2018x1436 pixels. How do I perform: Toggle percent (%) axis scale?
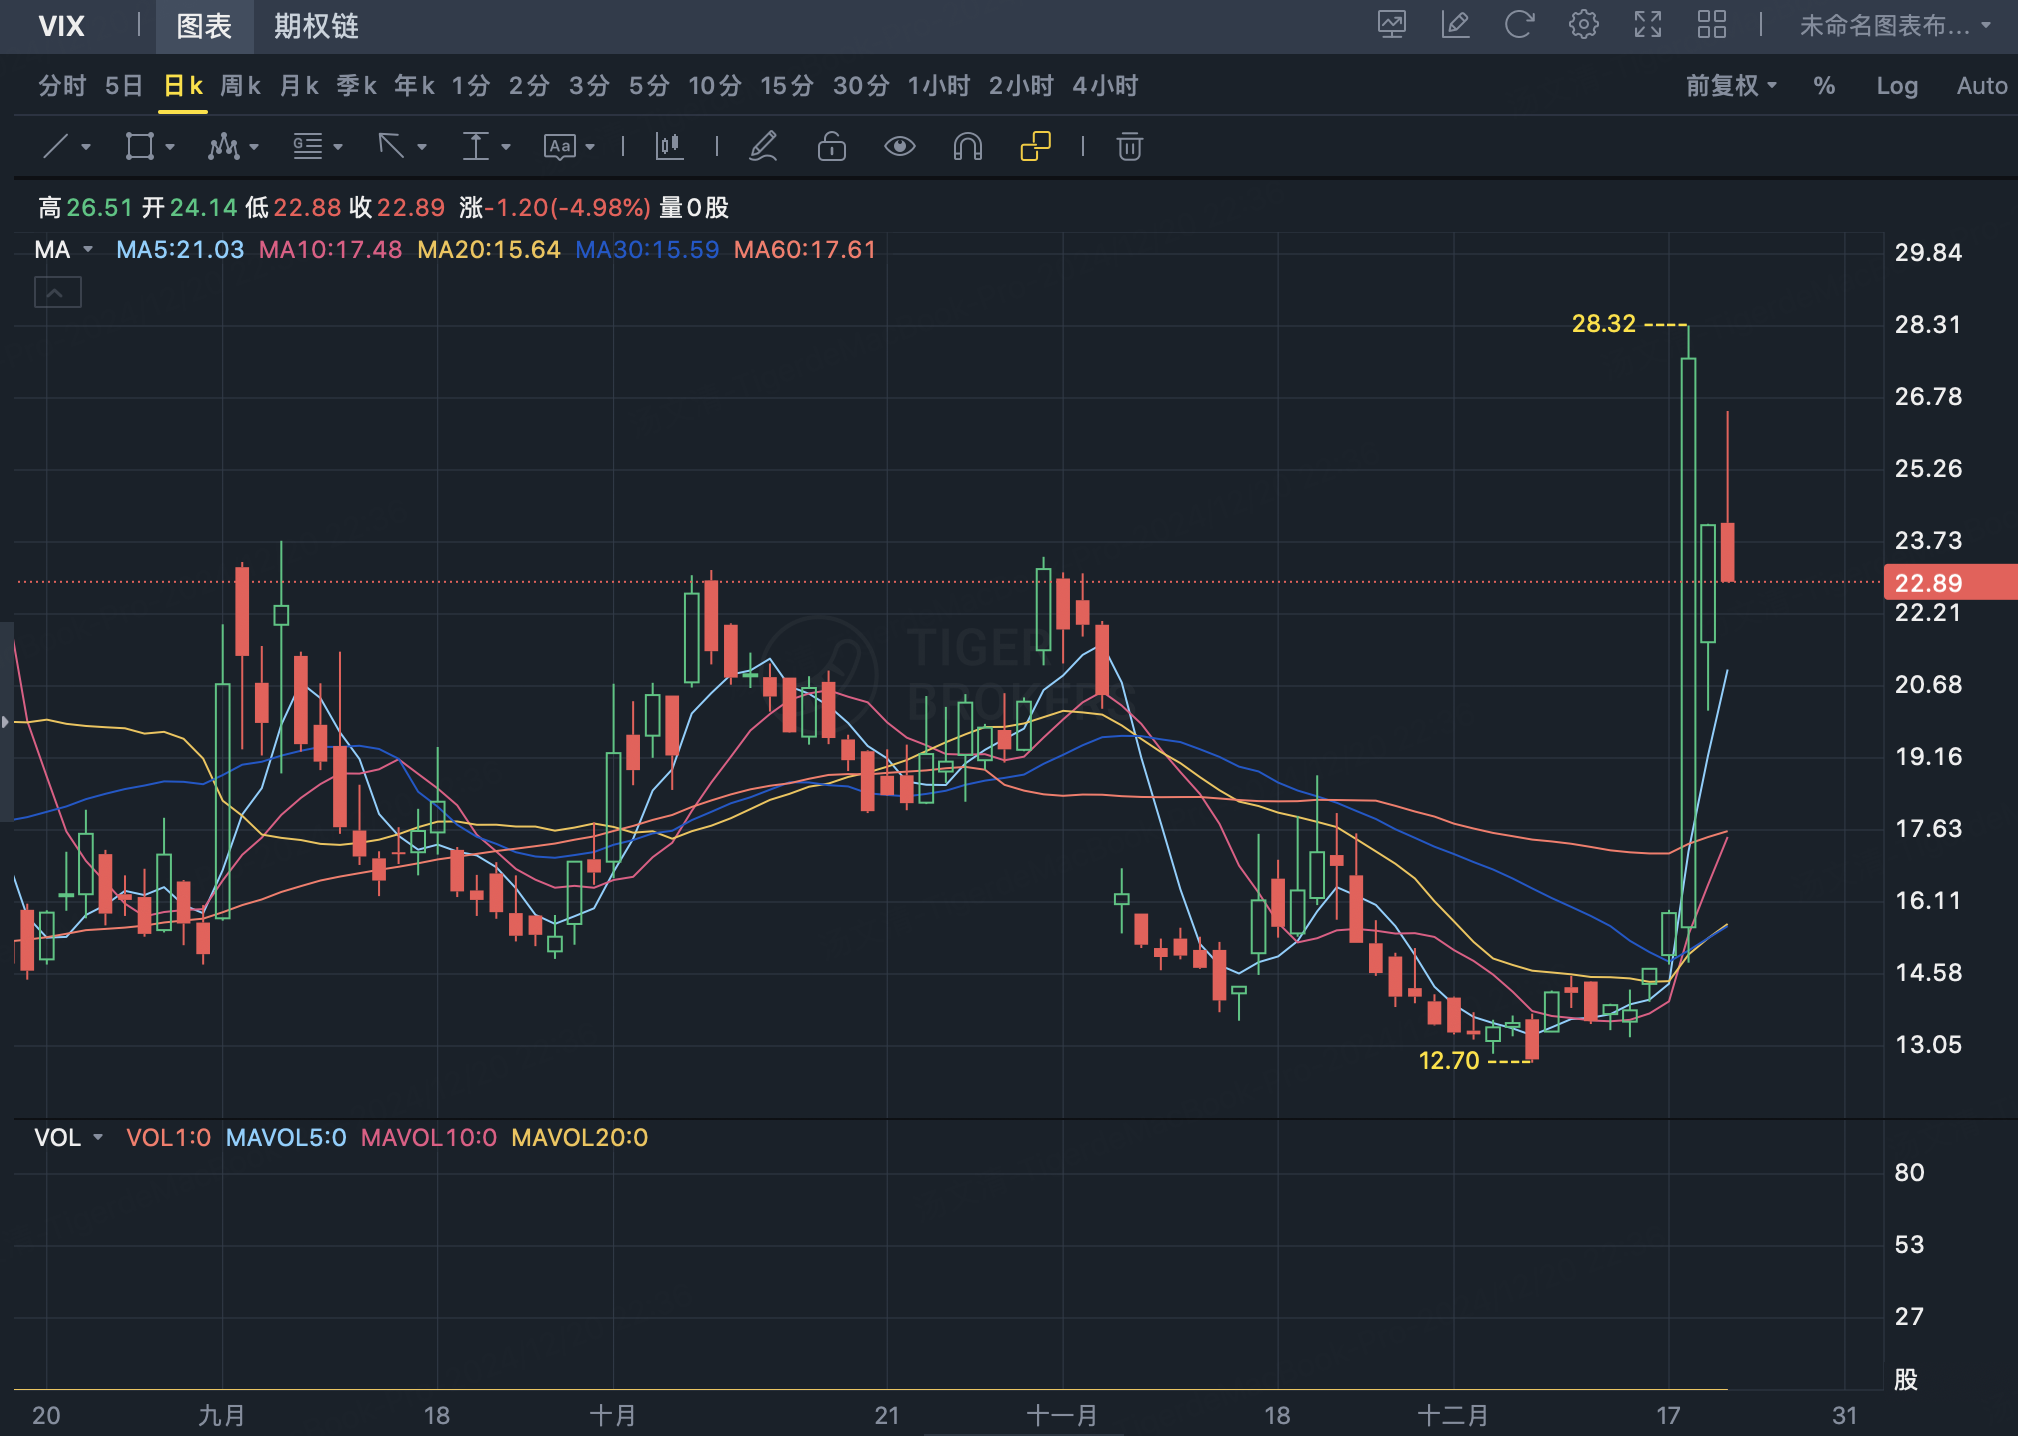coord(1823,86)
